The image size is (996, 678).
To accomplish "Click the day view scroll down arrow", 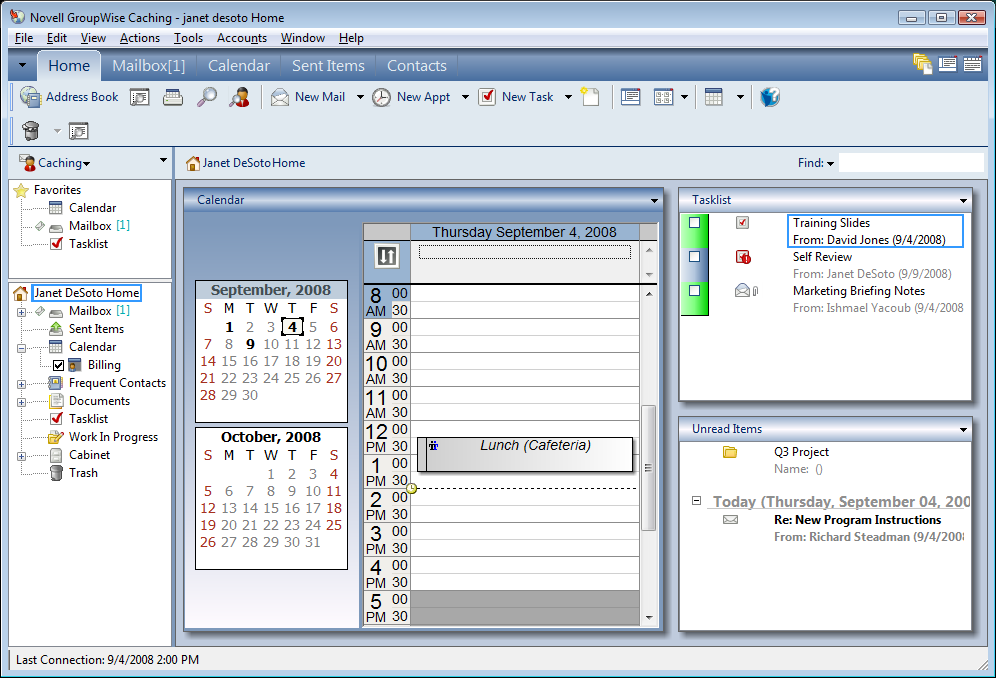I will pos(649,617).
